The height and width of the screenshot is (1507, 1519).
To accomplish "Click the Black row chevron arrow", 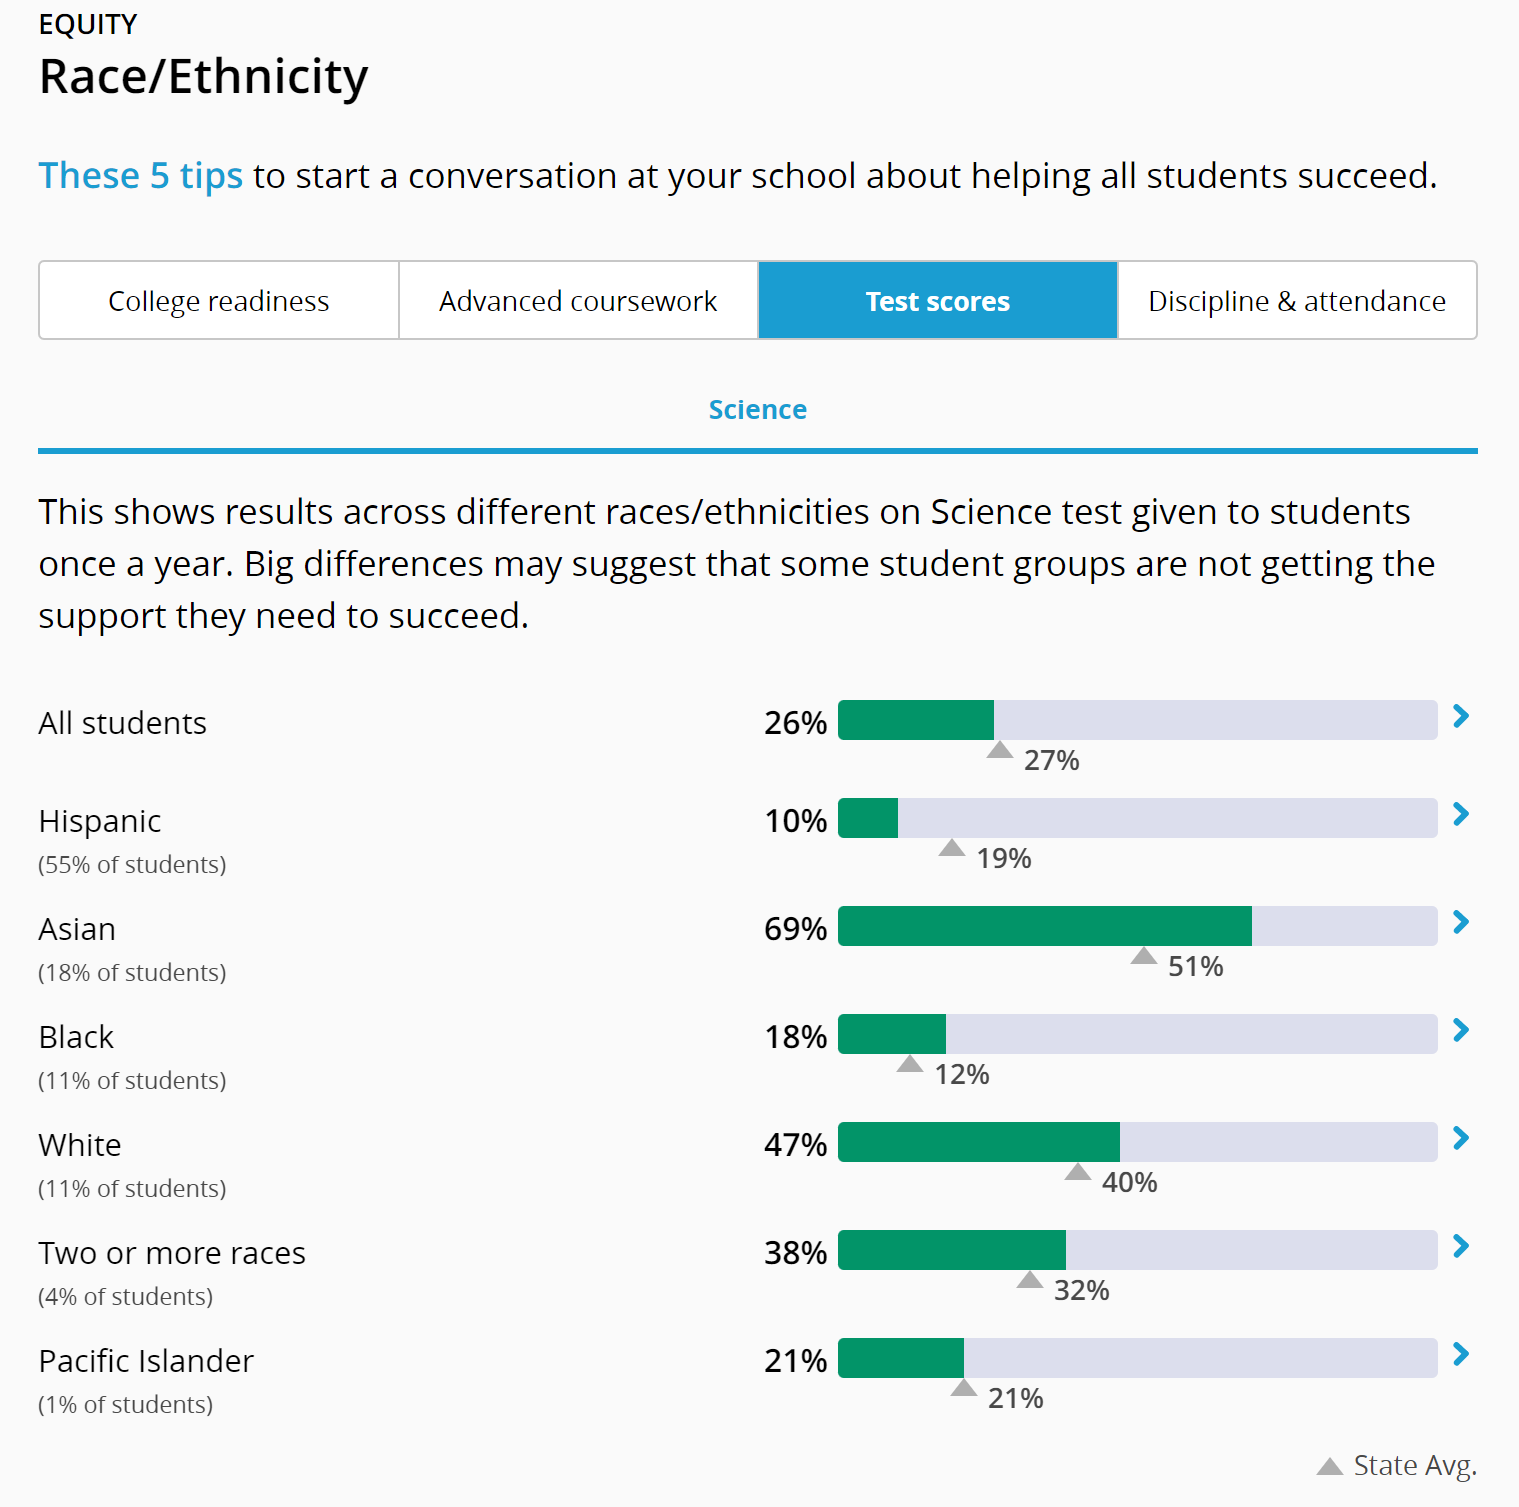I will click(1461, 1030).
